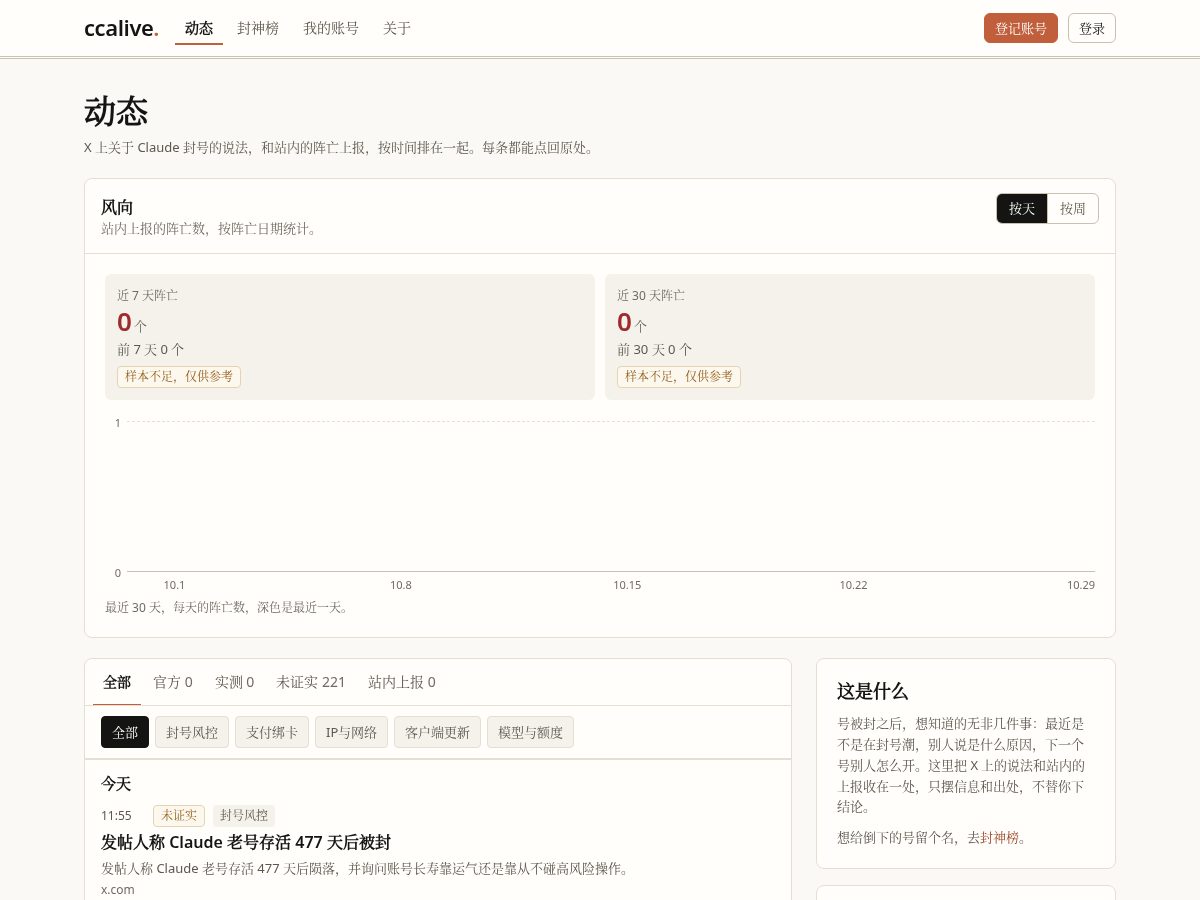Click the 10.1 date label on chart

coord(174,585)
